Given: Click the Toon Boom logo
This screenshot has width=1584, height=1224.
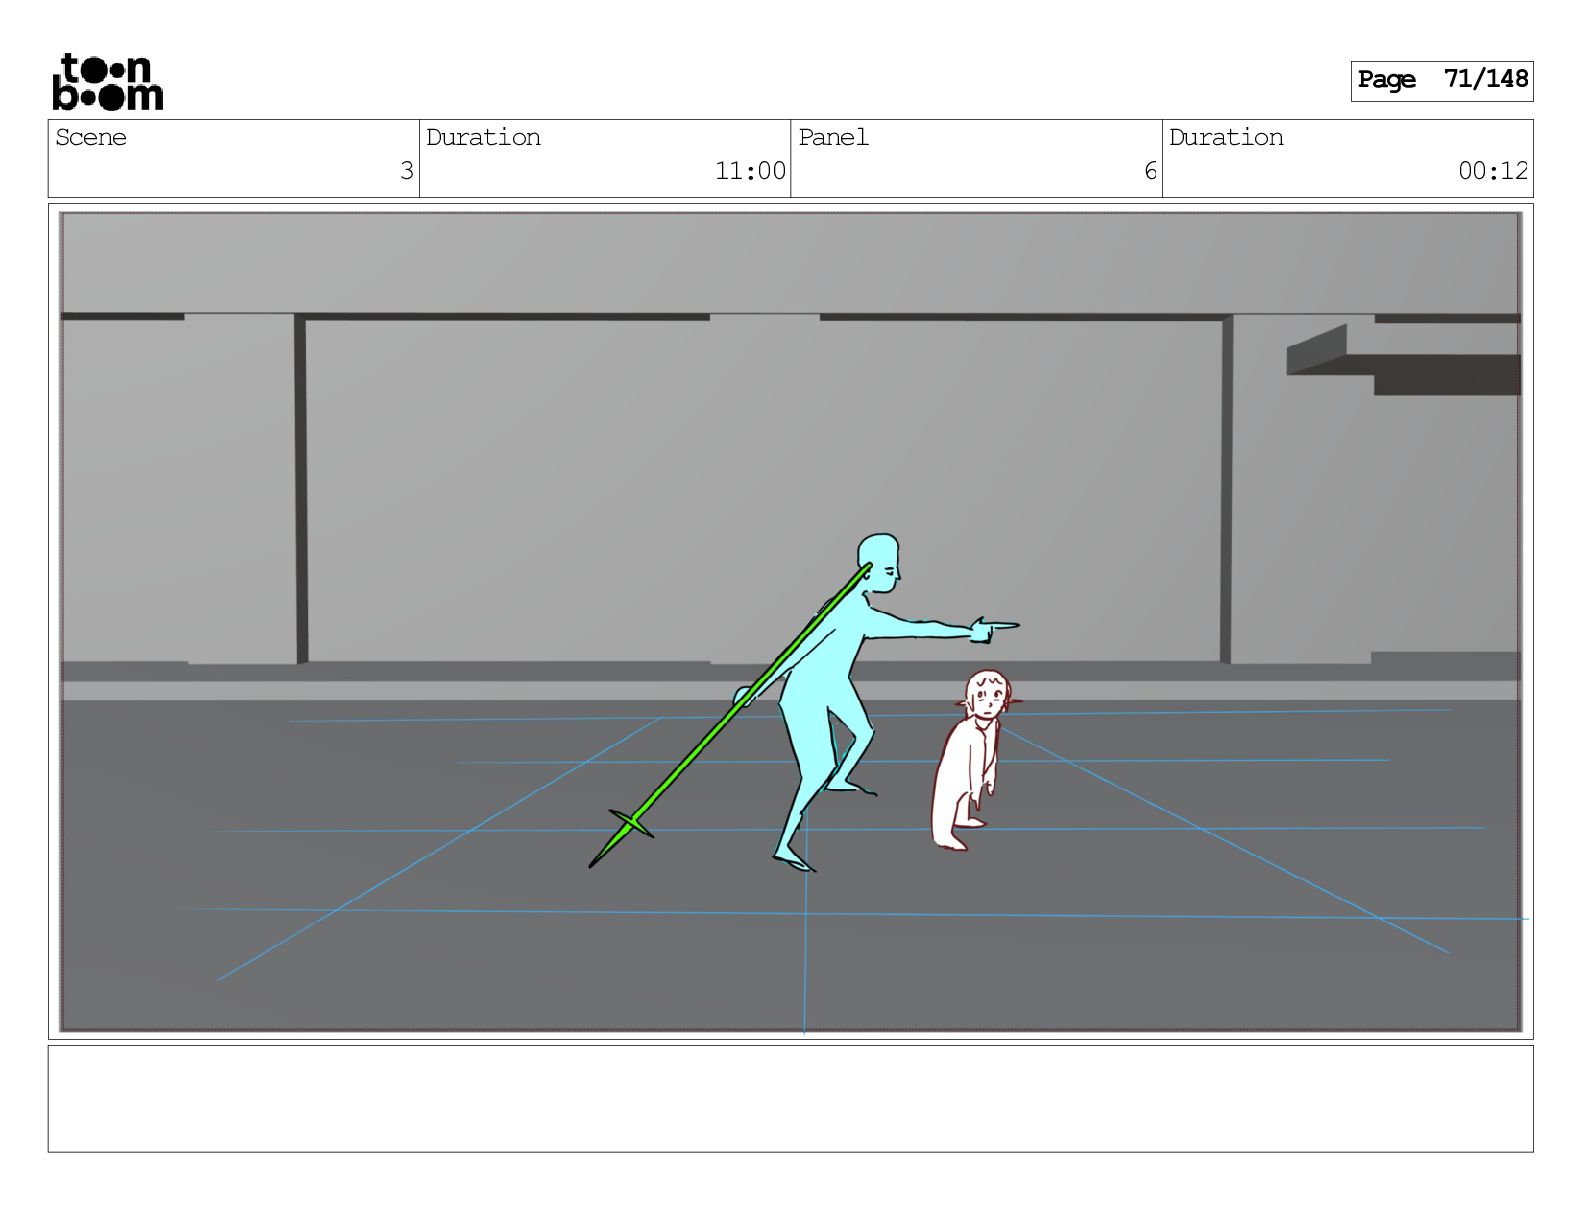Looking at the screenshot, I should click(x=107, y=82).
